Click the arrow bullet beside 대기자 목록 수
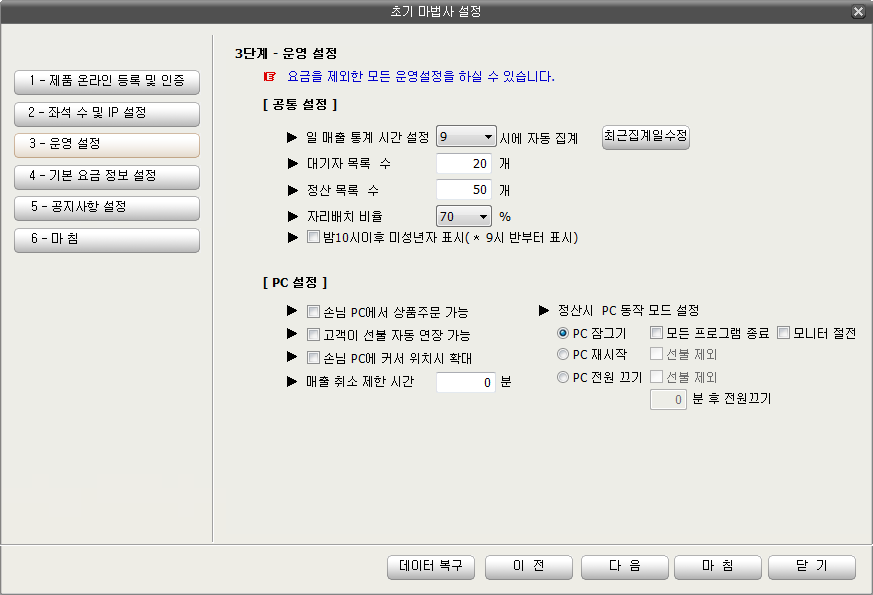This screenshot has height=595, width=873. pyautogui.click(x=293, y=163)
